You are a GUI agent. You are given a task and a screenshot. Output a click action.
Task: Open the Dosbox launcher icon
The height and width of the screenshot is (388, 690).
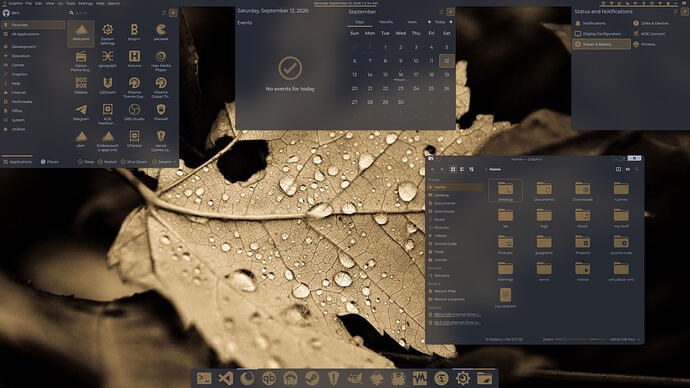(x=81, y=86)
